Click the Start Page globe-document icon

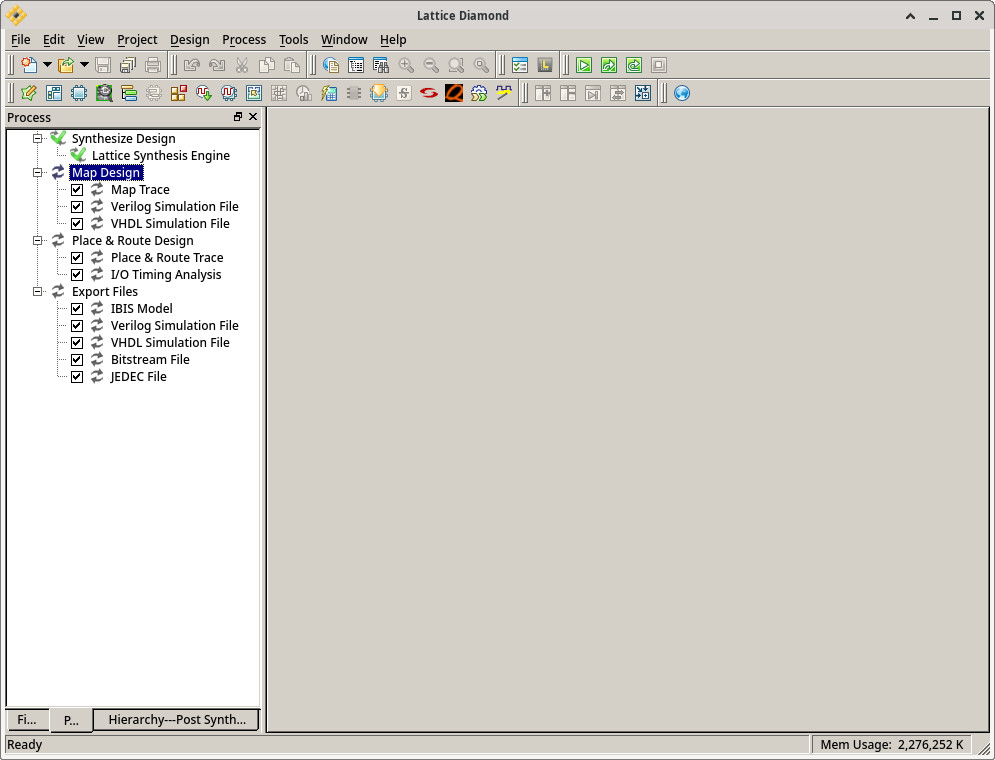331,65
